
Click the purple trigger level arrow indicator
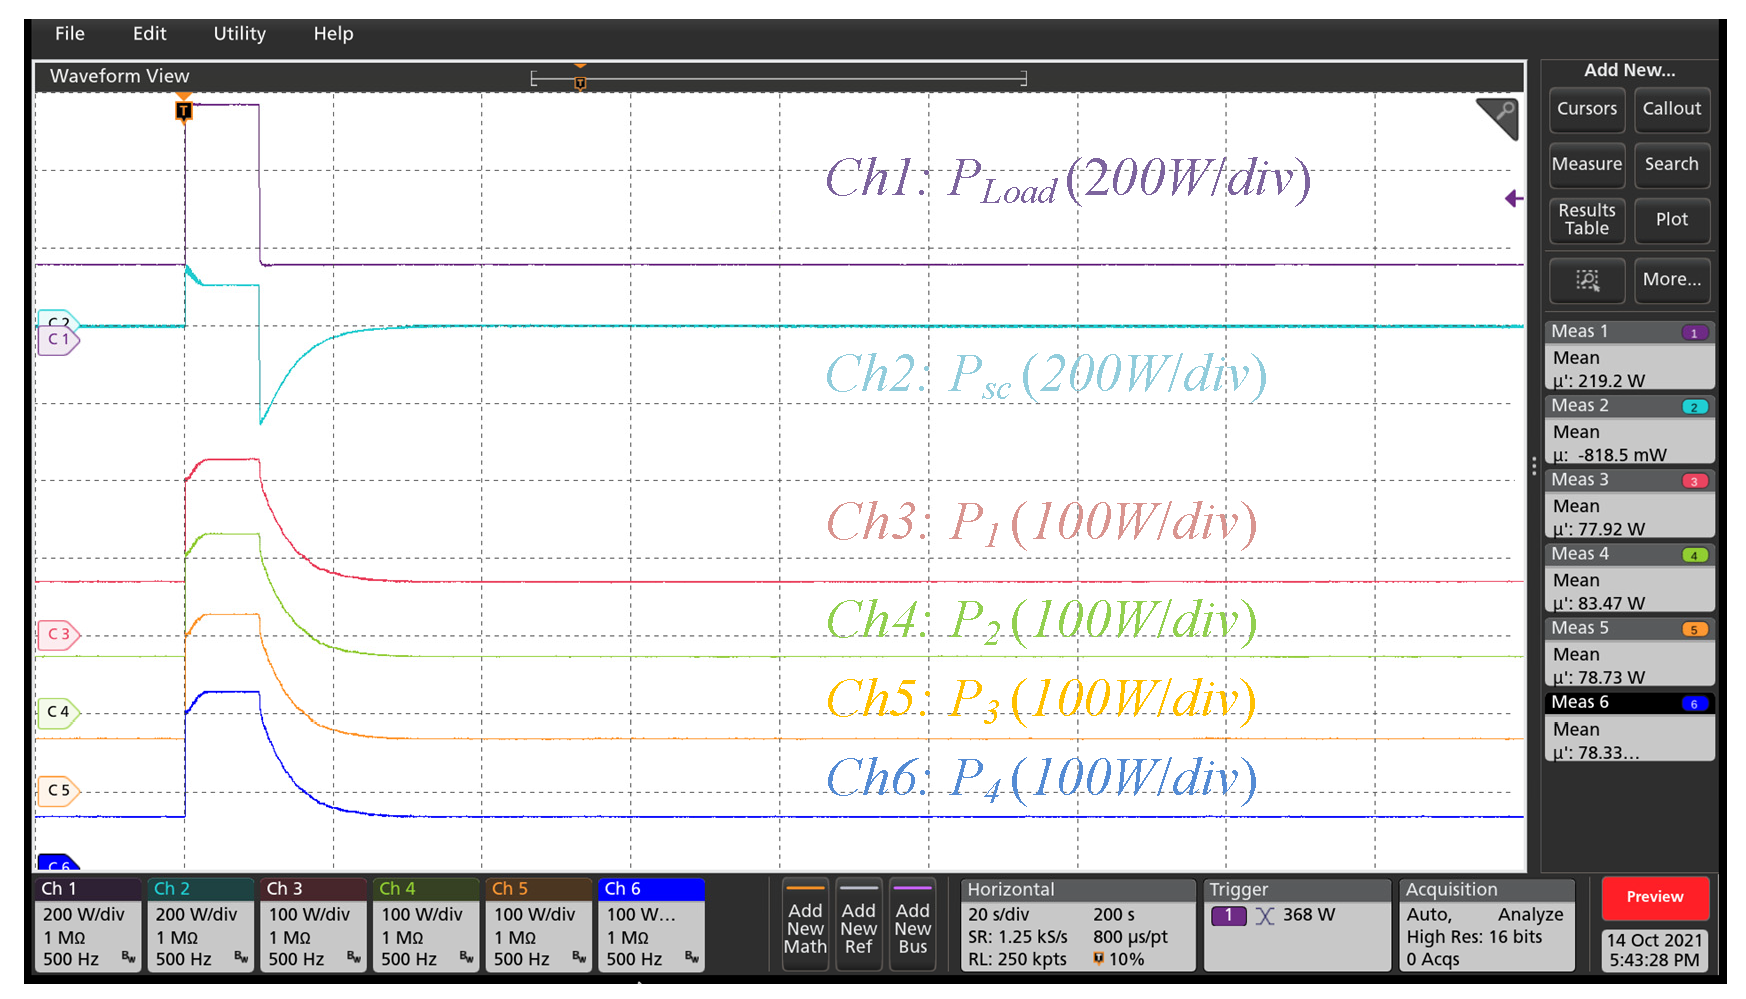pos(1514,199)
